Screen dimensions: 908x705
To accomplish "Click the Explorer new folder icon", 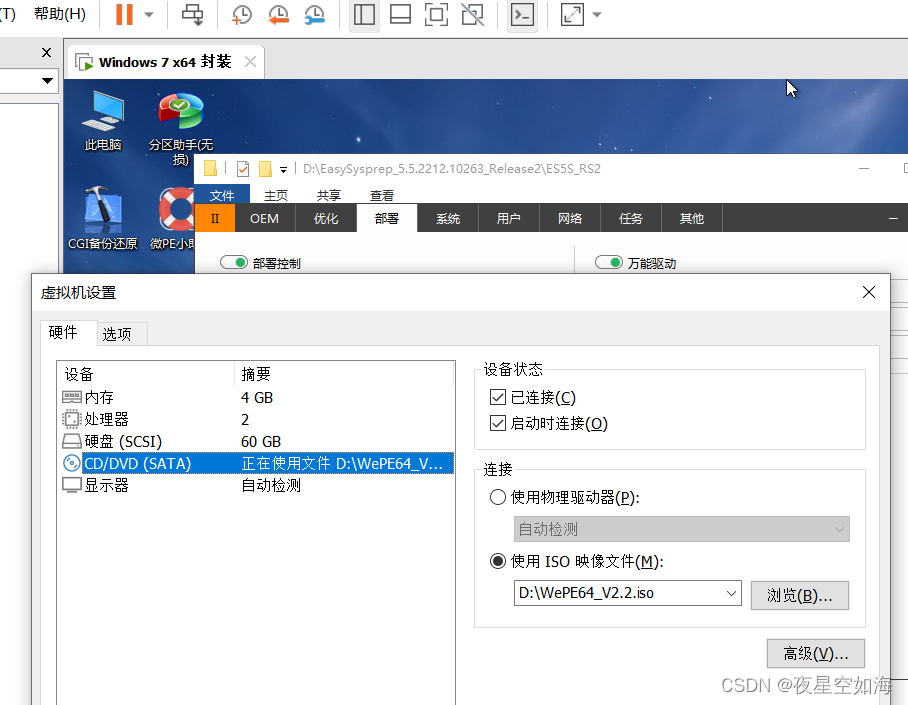I will (x=265, y=169).
